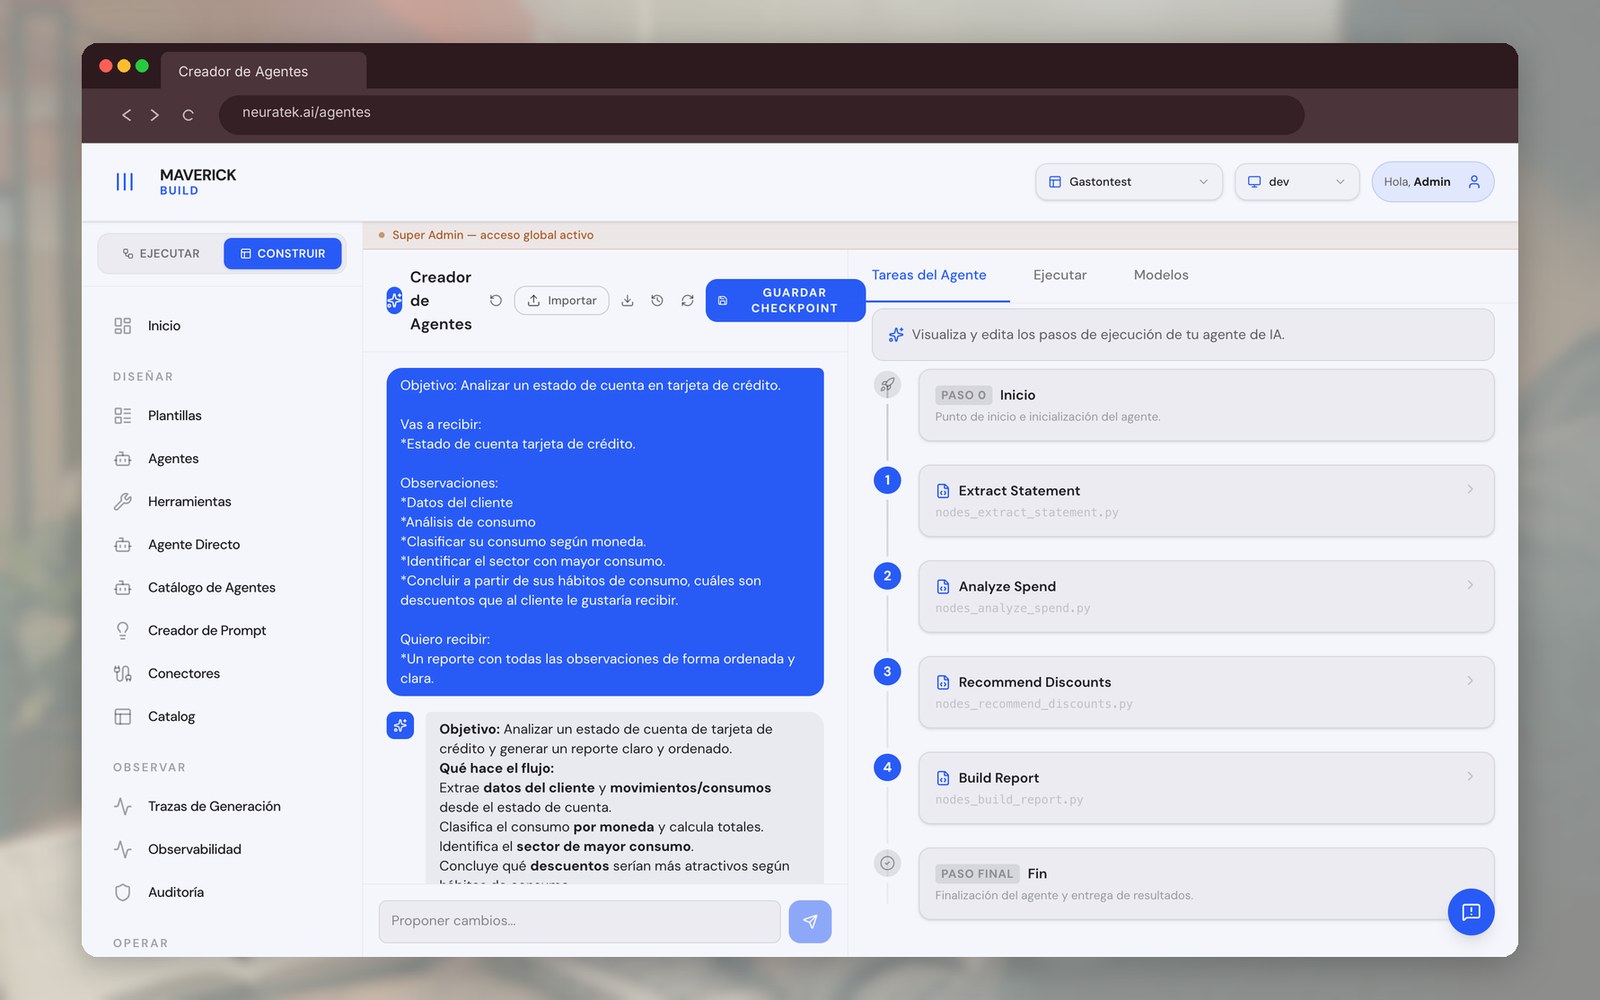Click the refresh sync arrows icon
1600x1000 pixels.
pos(687,300)
